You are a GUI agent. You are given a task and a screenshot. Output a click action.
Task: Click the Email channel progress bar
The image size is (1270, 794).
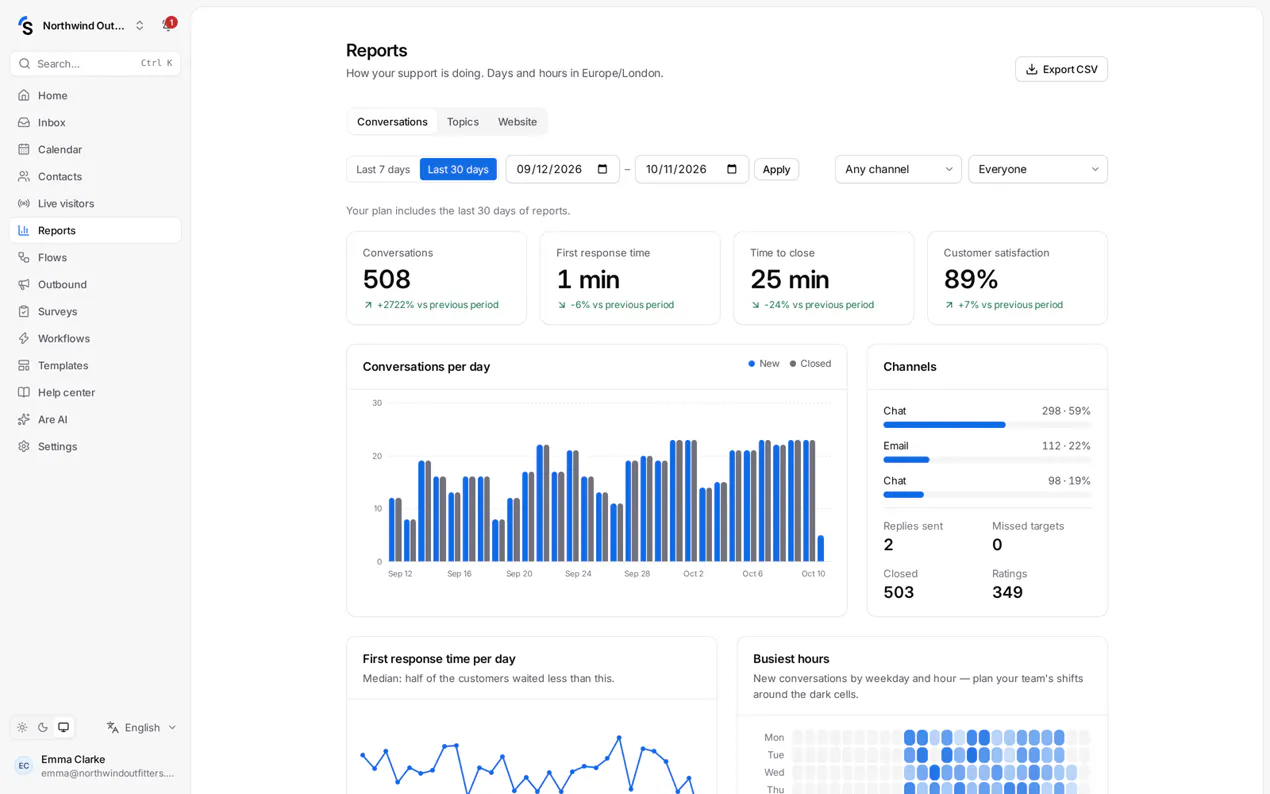[x=987, y=460]
